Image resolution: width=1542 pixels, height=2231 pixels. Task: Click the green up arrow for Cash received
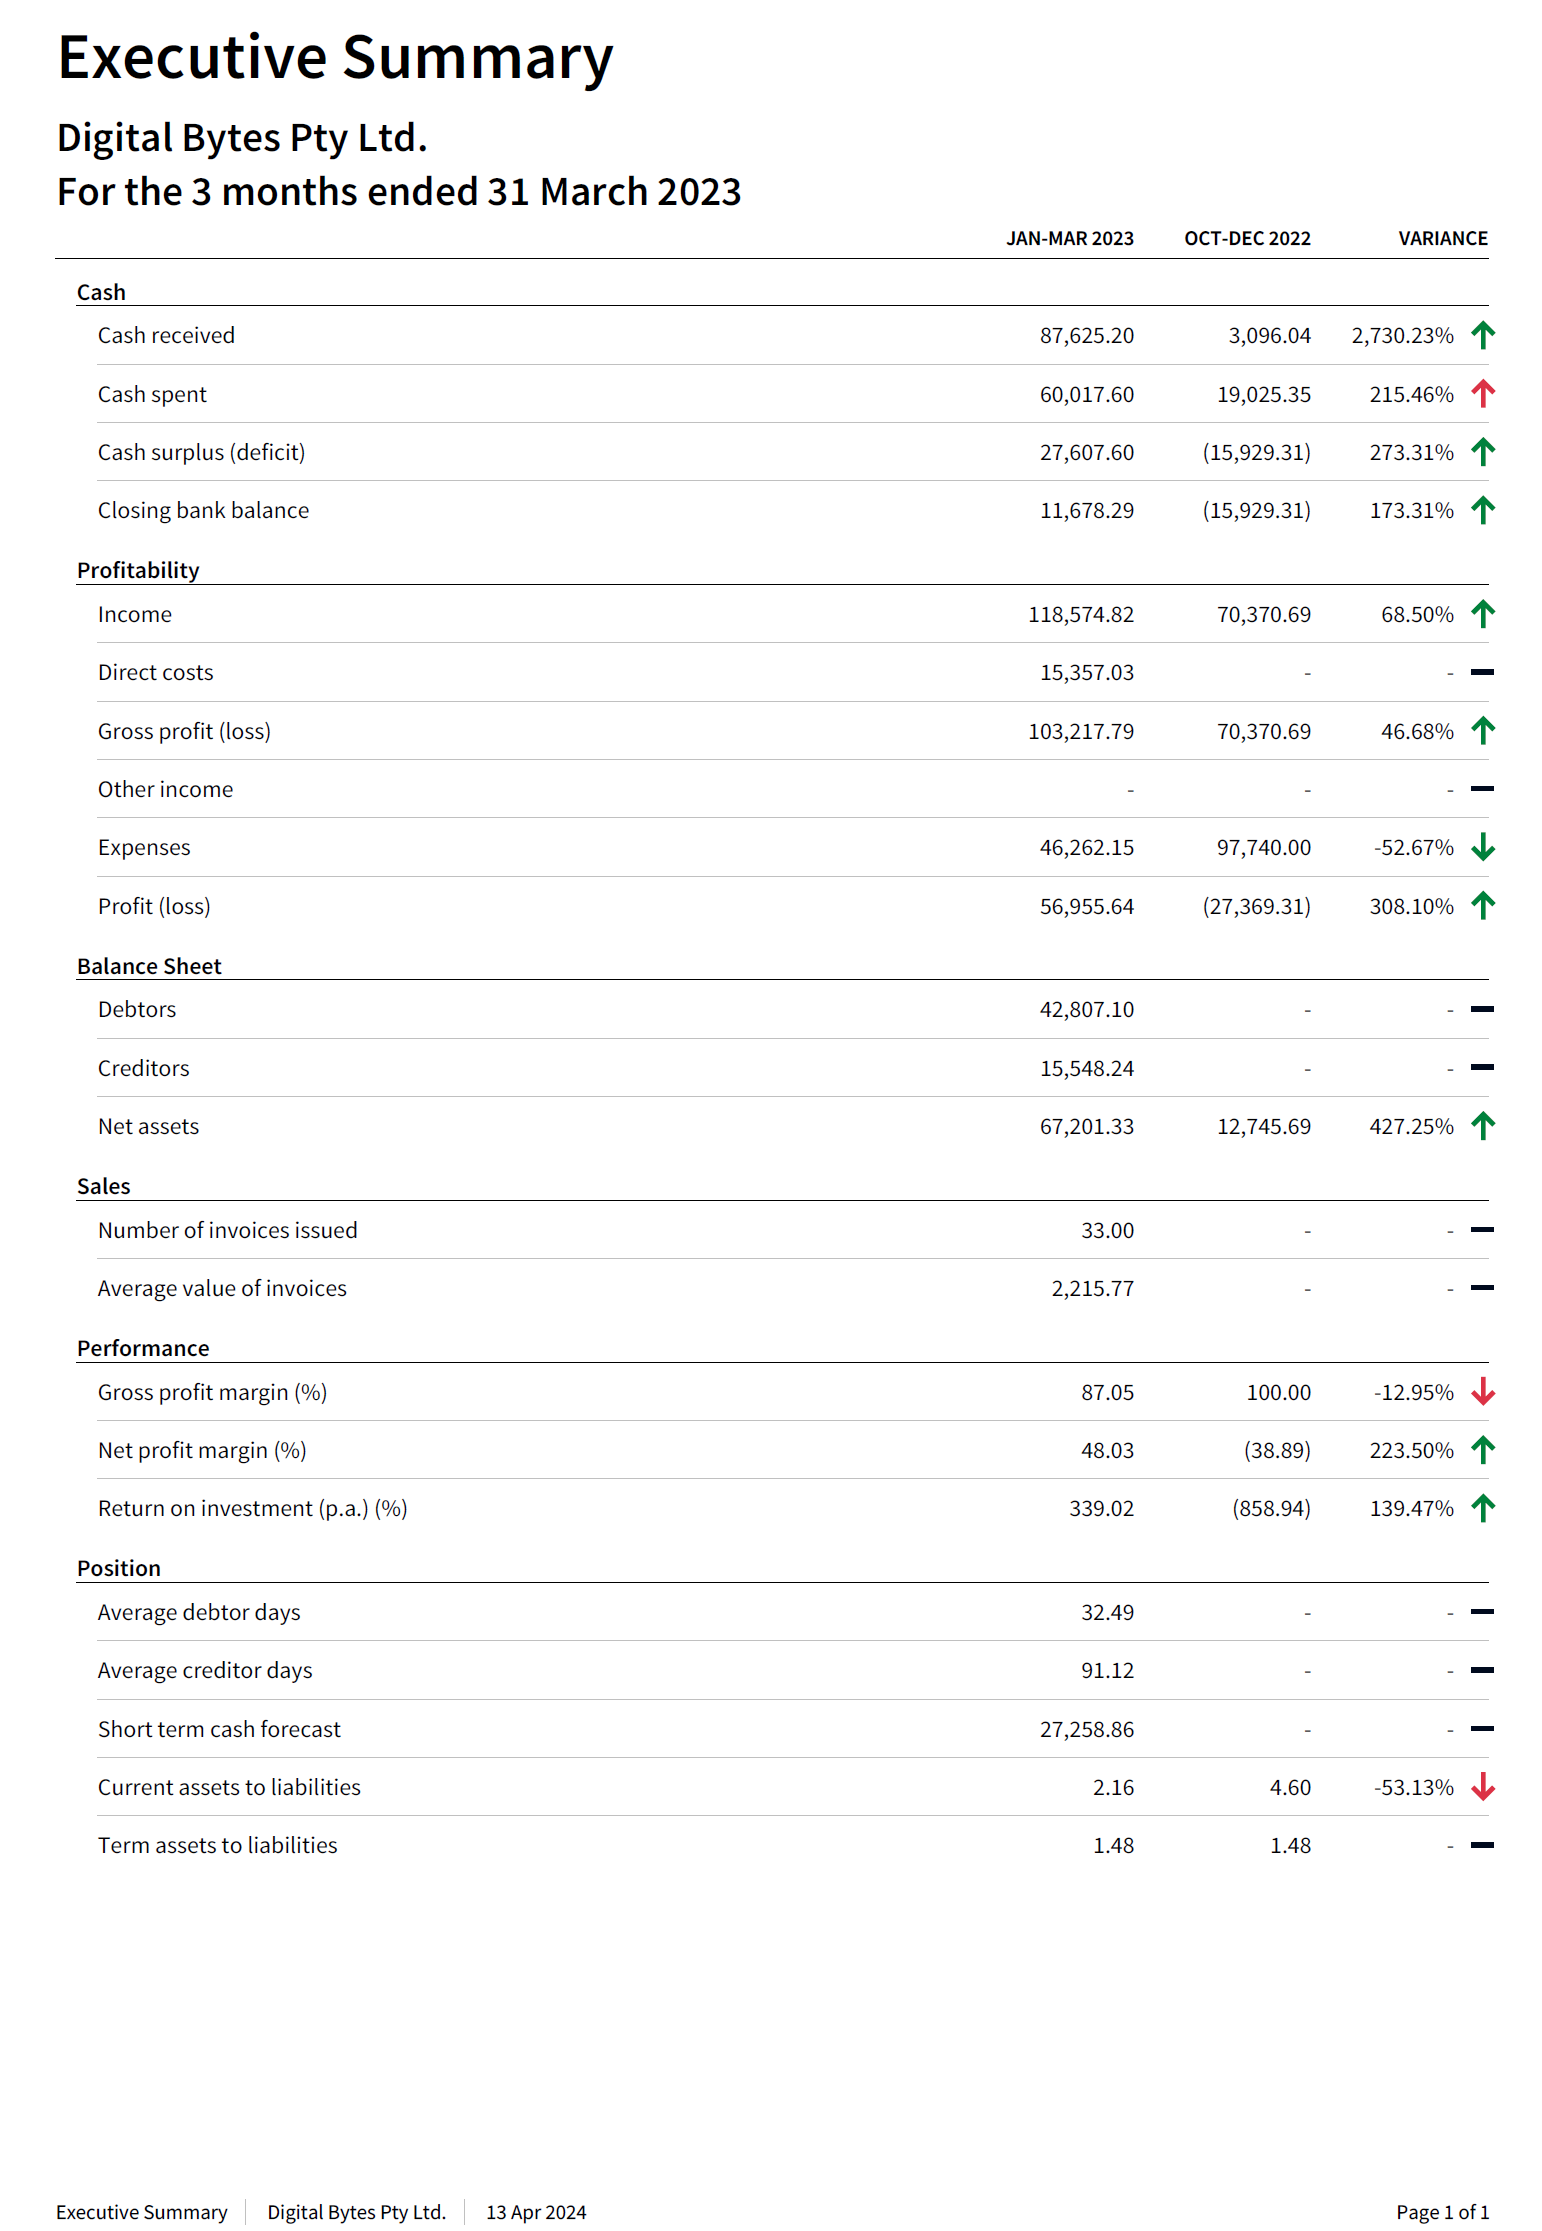1483,336
